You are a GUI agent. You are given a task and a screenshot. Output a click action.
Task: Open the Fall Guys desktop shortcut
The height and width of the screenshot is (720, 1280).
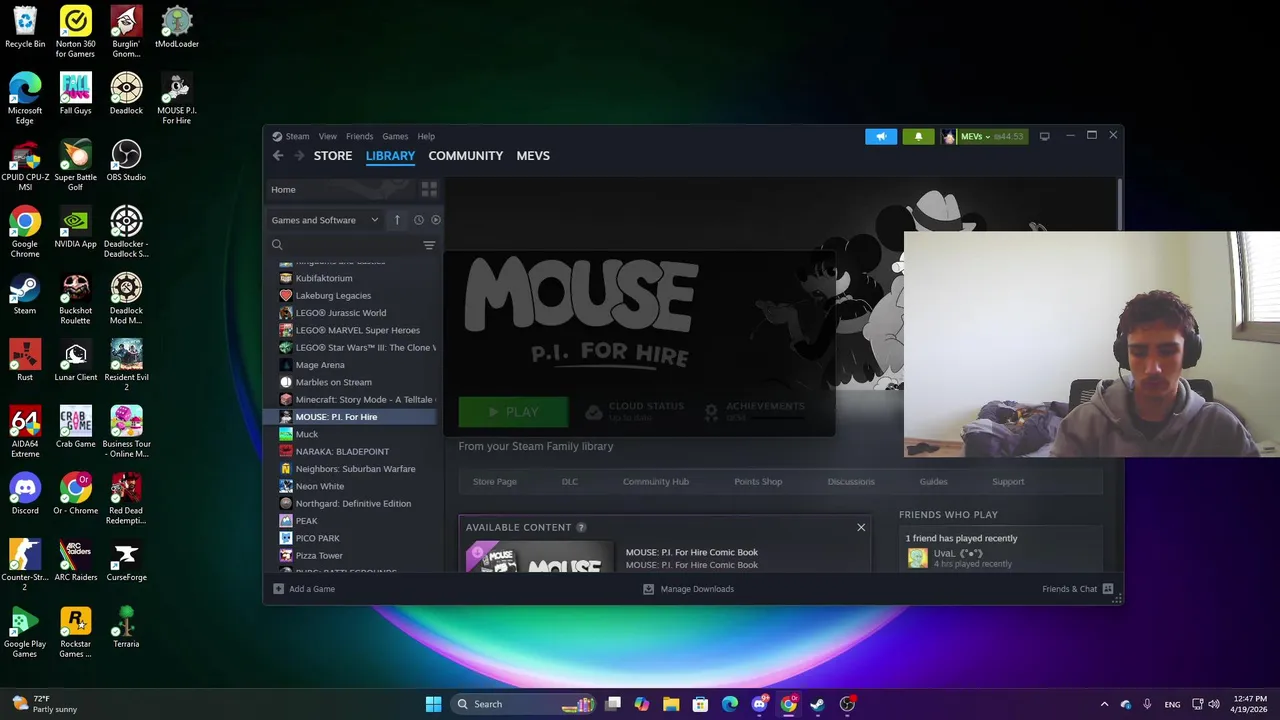76,94
